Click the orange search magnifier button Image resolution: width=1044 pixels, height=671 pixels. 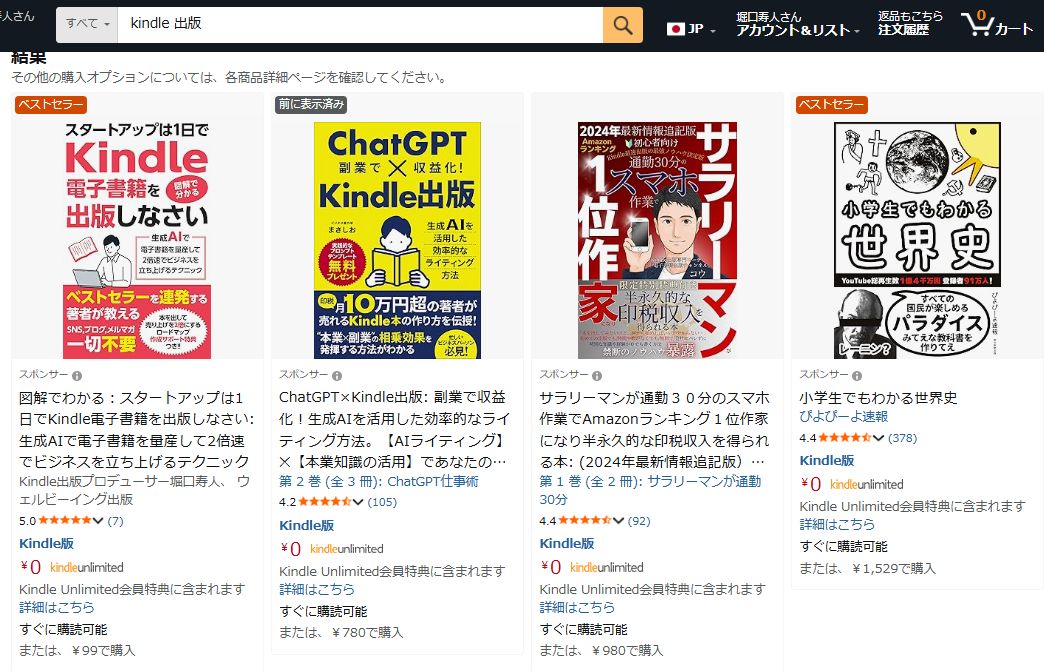(623, 25)
